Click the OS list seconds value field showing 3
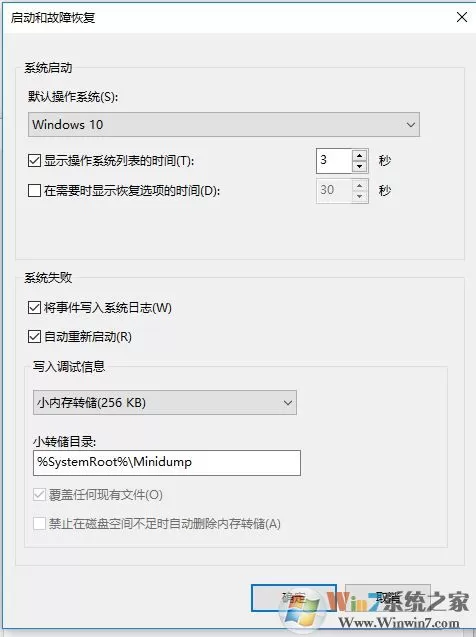 coord(334,161)
